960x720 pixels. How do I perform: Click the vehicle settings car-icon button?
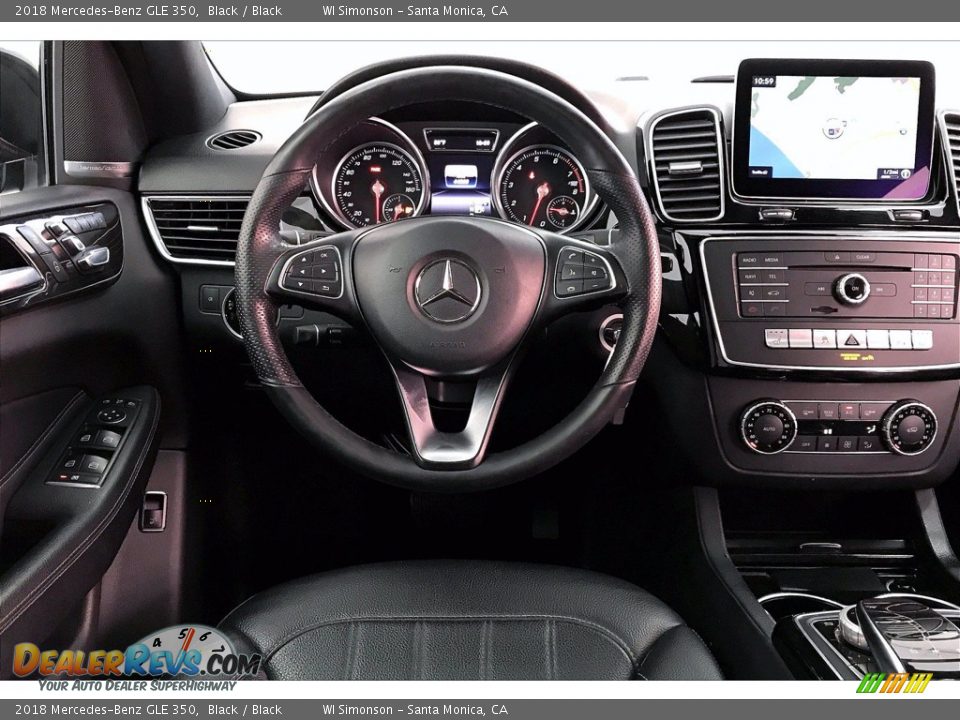coord(774,293)
